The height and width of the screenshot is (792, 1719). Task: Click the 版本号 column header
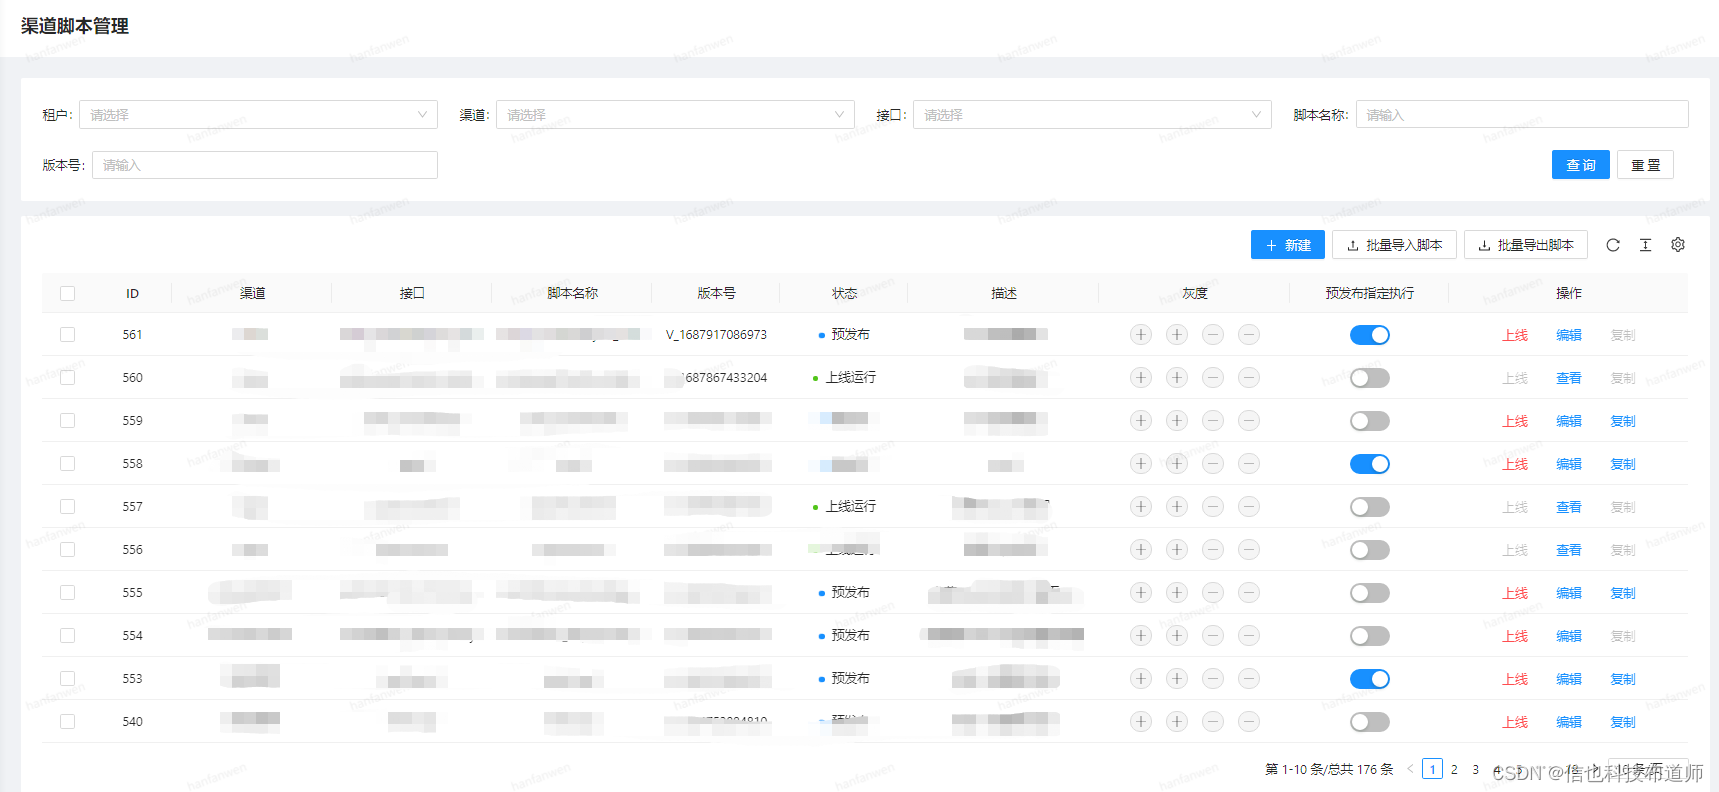[x=716, y=293]
